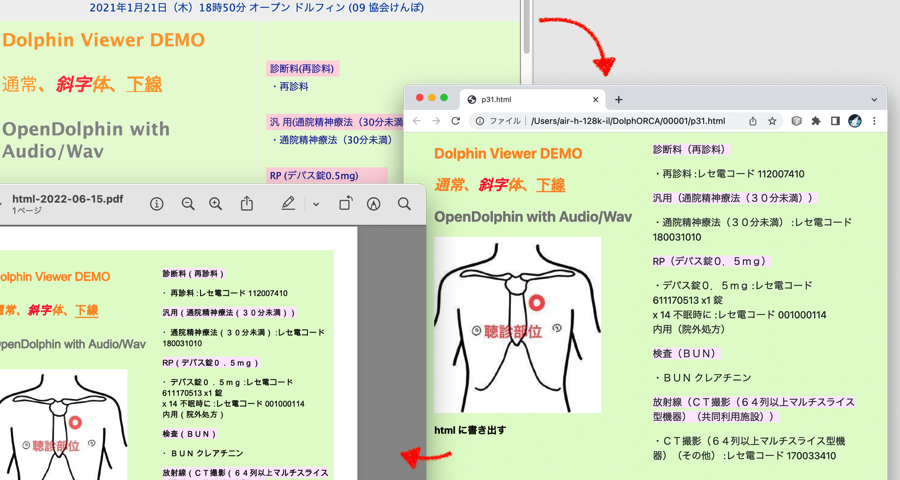Show the Markup toolbar in Preview
The width and height of the screenshot is (900, 480).
(x=374, y=204)
